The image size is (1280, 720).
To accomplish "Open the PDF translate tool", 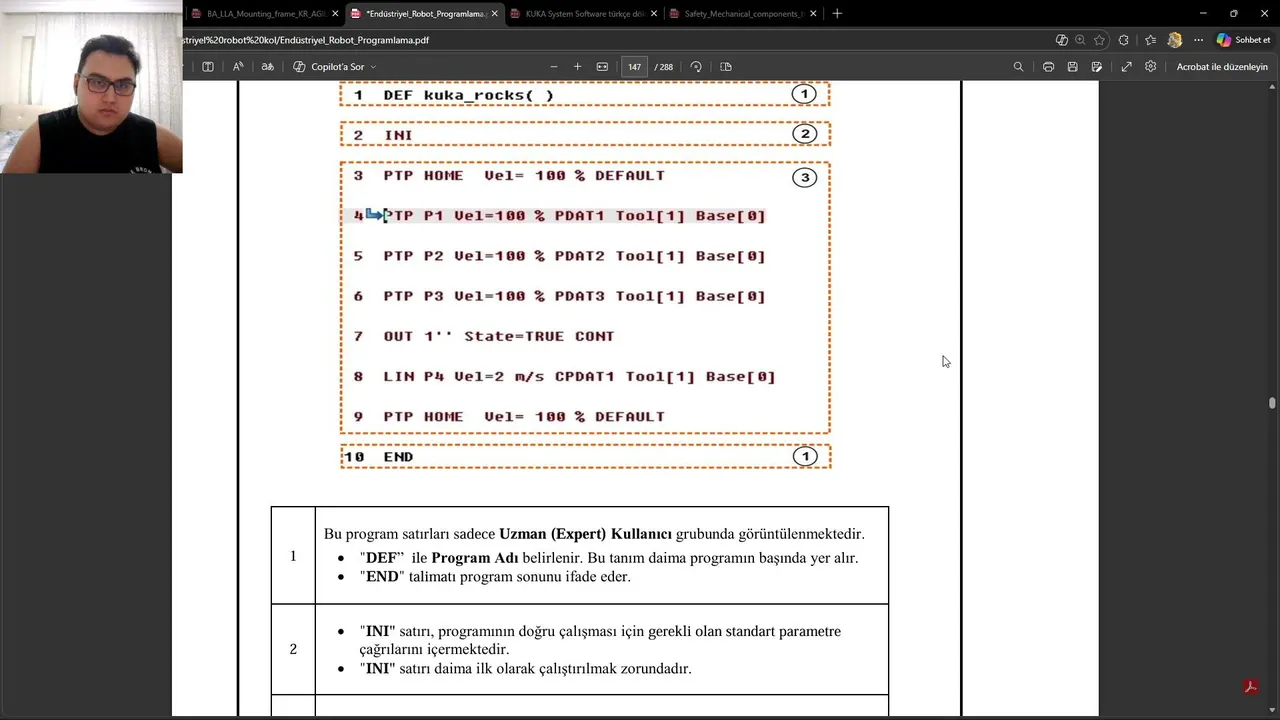I will (267, 67).
